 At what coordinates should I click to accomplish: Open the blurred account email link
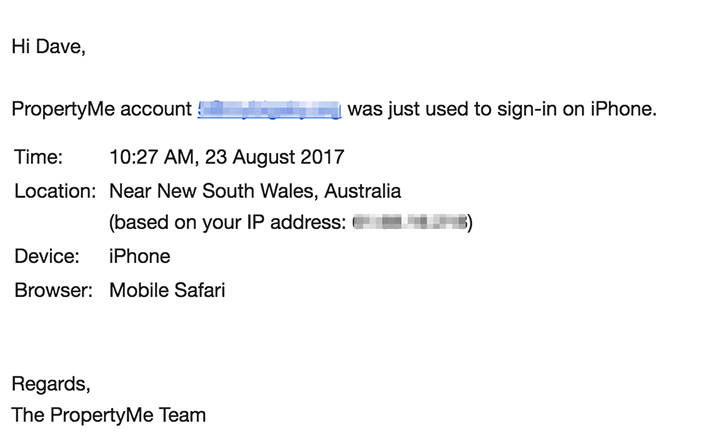pyautogui.click(x=270, y=110)
